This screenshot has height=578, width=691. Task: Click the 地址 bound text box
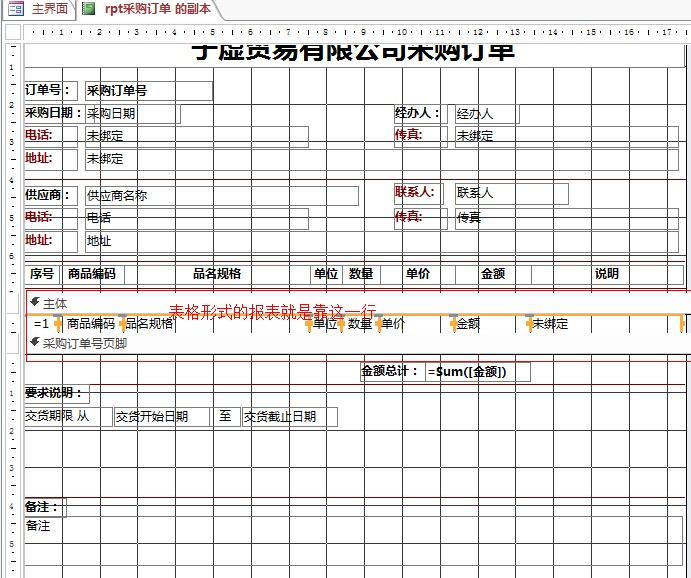point(382,242)
